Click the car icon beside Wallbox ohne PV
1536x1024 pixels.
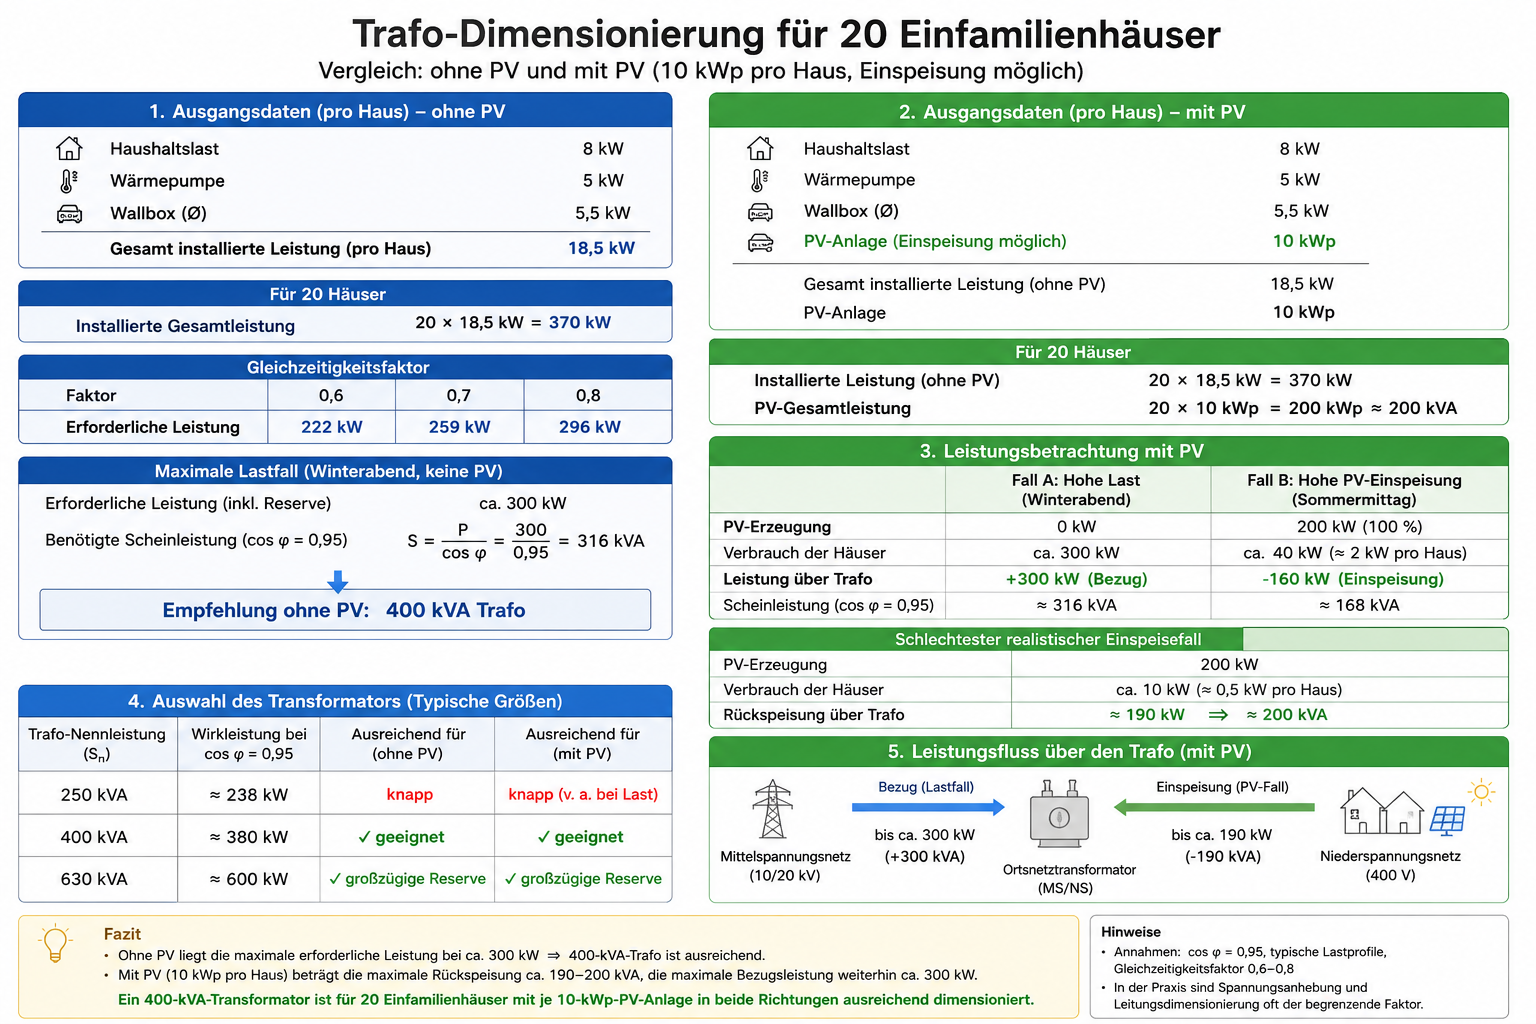tap(69, 214)
